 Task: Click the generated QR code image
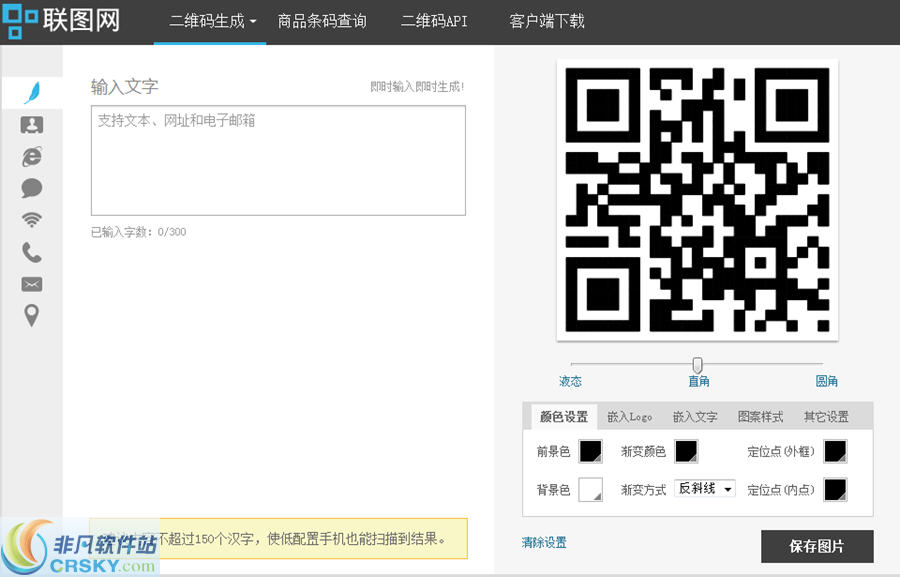pos(697,200)
